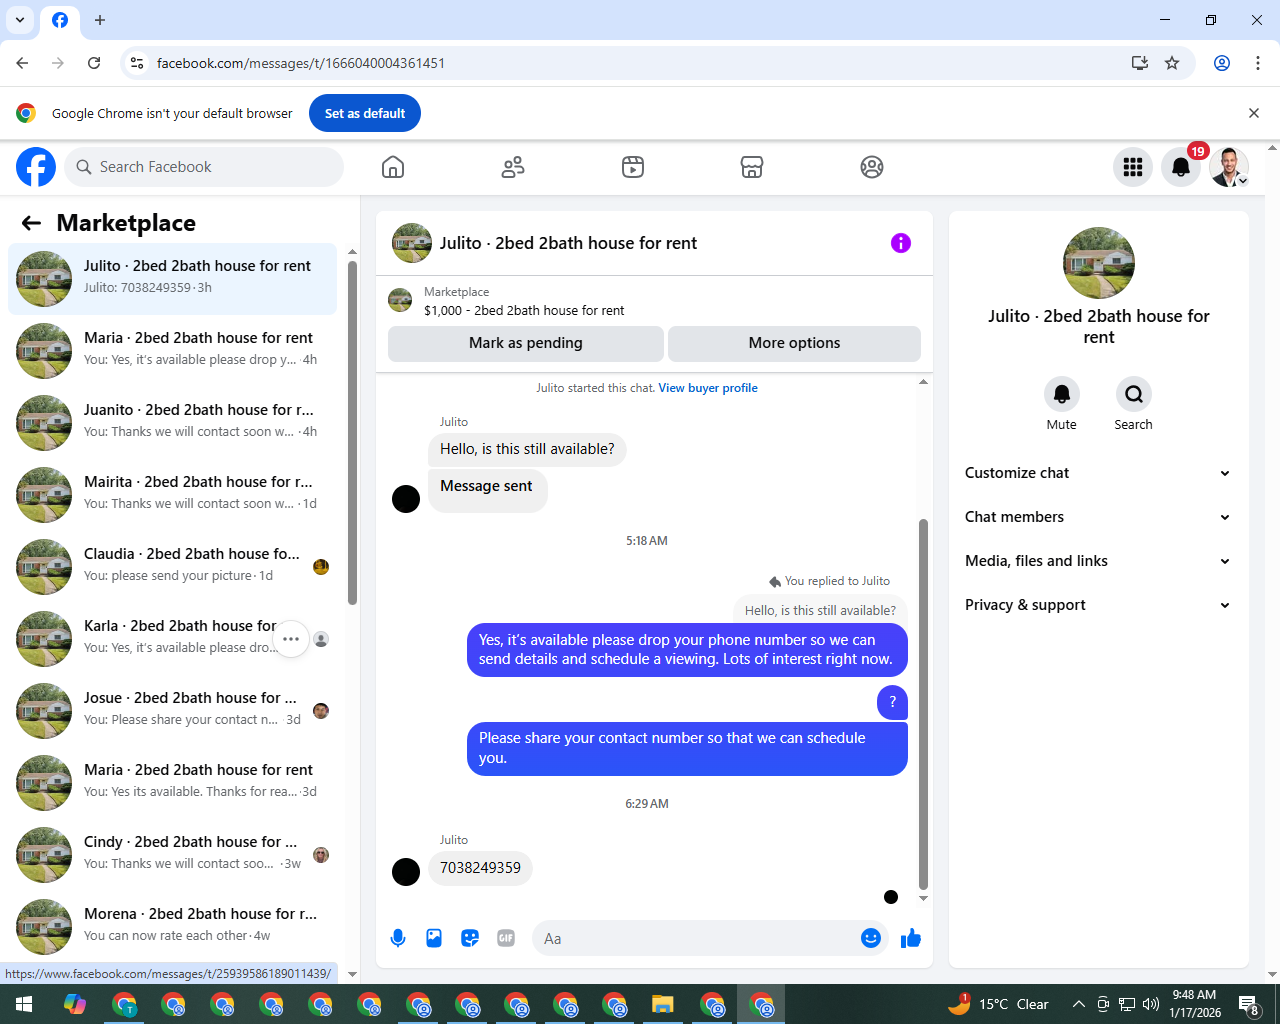The height and width of the screenshot is (1024, 1280).
Task: Click the 'Hello, is this still available?' bubble from Julito
Action: (527, 449)
